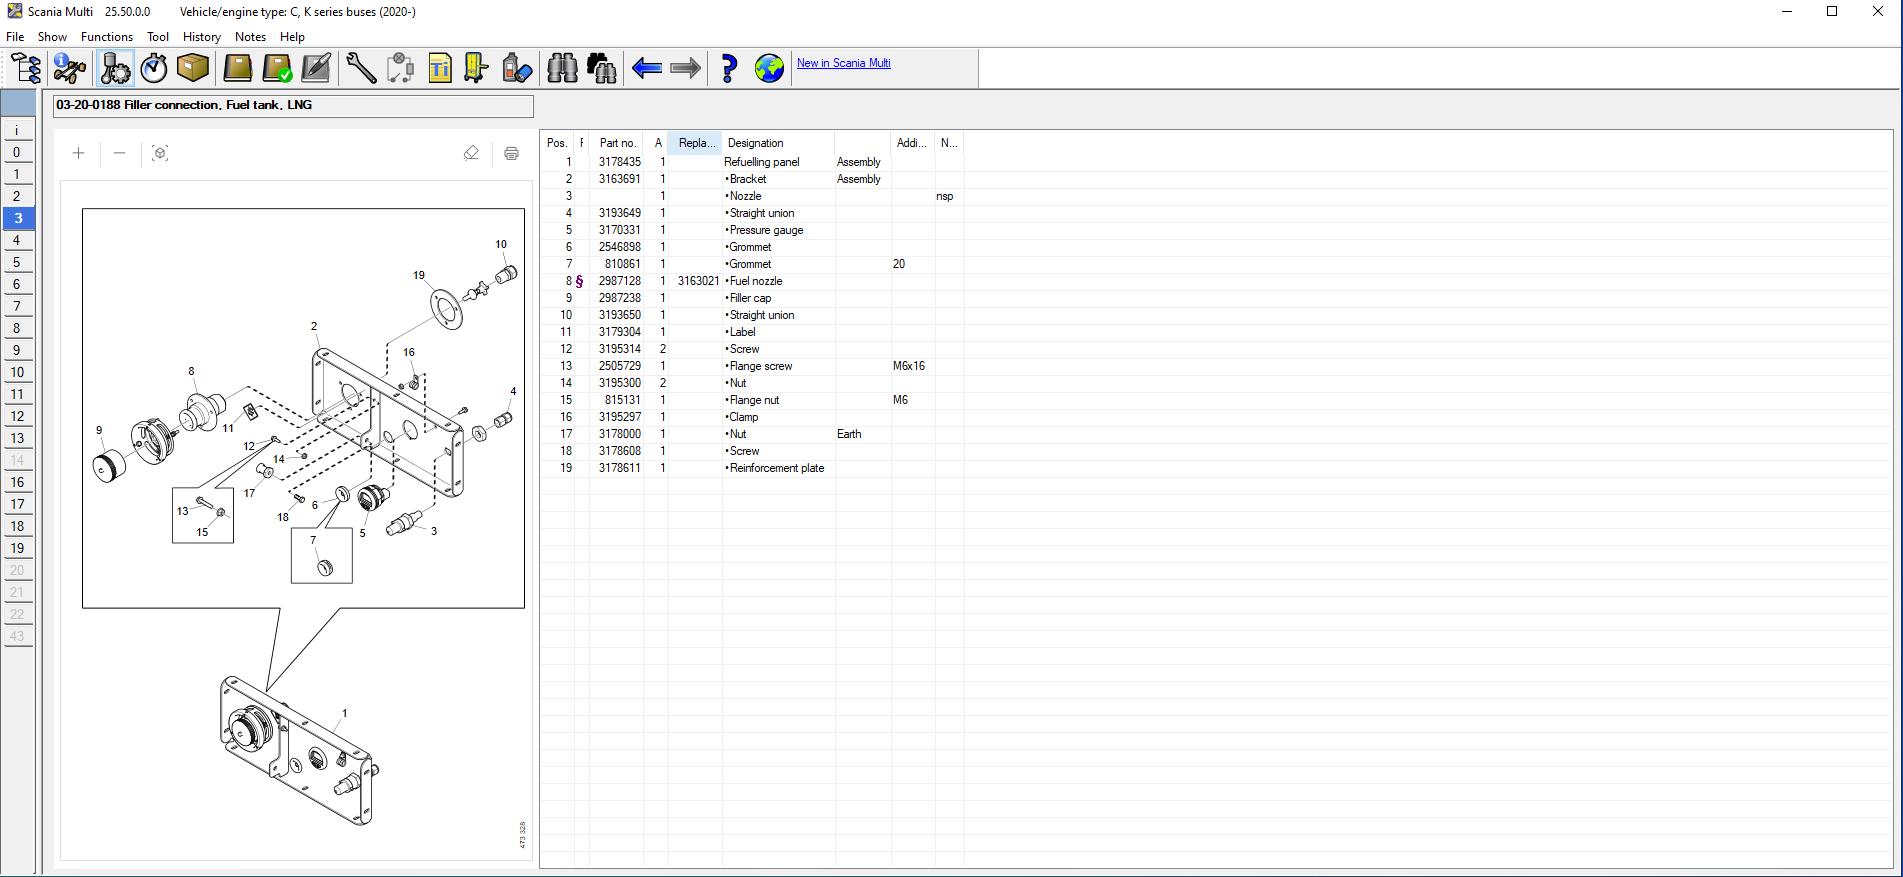This screenshot has height=877, width=1903.
Task: Click the Part no. column header
Action: [x=617, y=143]
